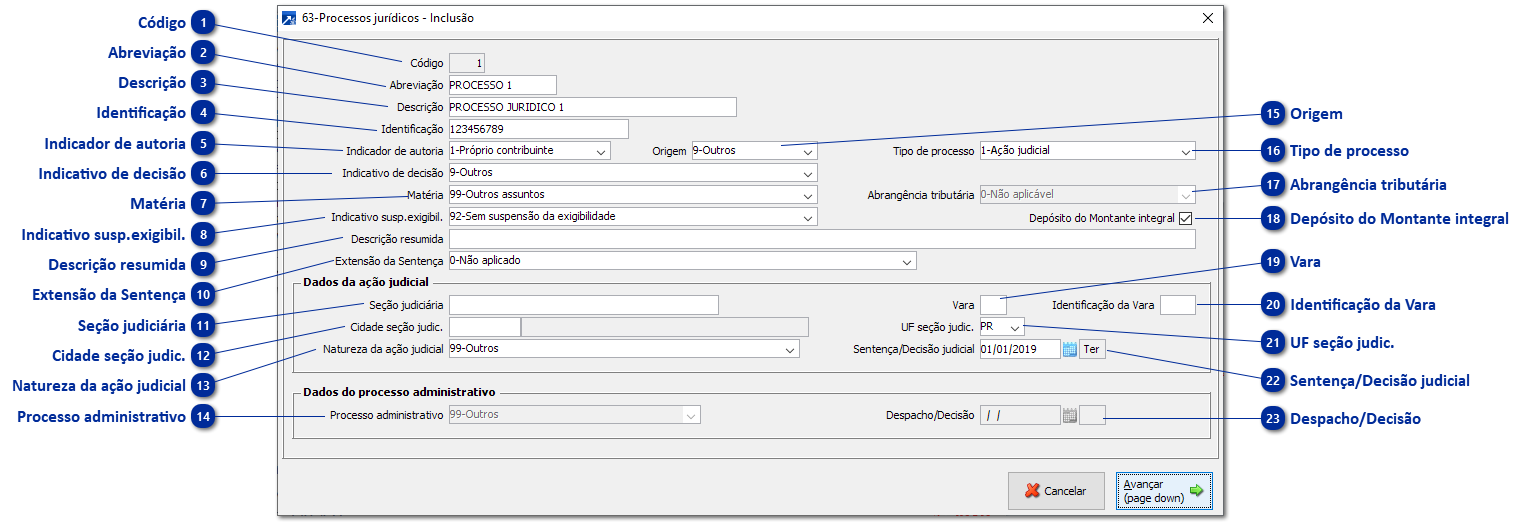Click the Descrição field with PROCESSO JURIDICO 1
Screen dimensions: 1525x527
pyautogui.click(x=593, y=107)
